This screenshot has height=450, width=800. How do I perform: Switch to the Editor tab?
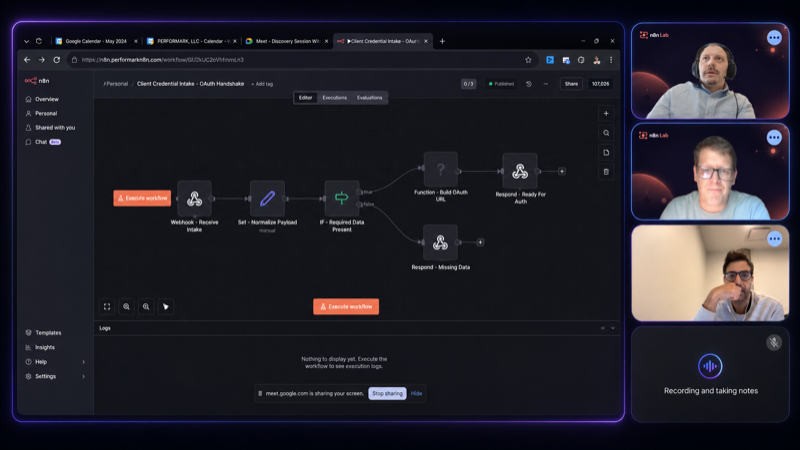[305, 97]
